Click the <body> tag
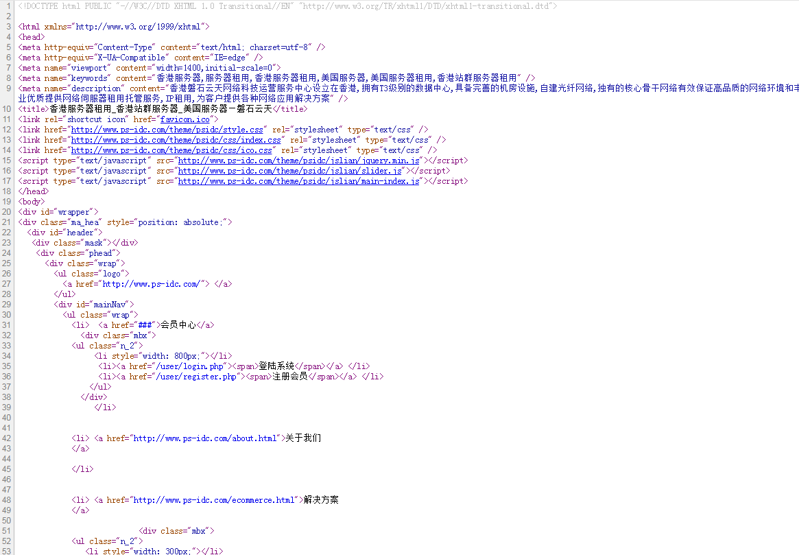This screenshot has width=799, height=555. tap(31, 201)
